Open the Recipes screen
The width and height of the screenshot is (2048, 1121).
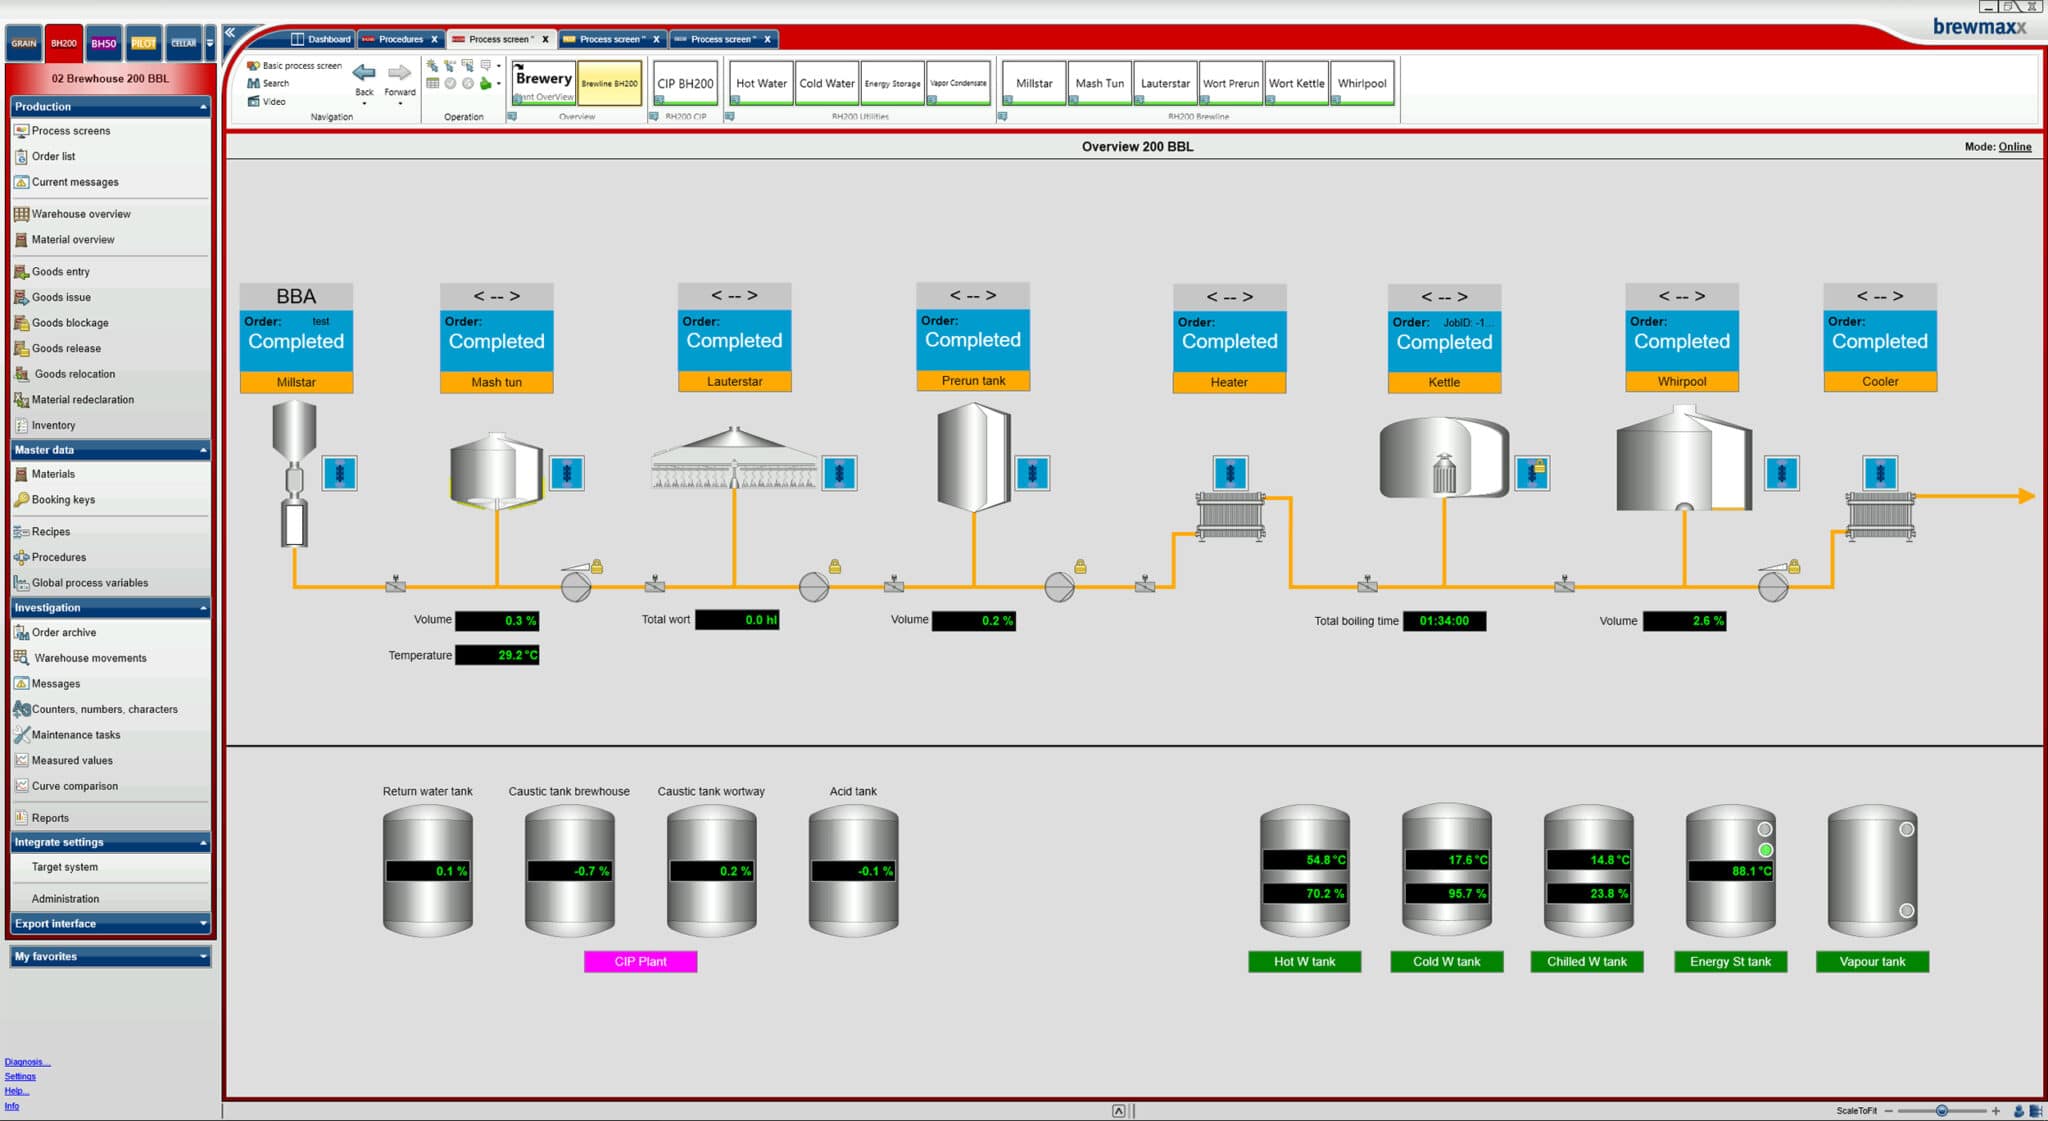52,531
